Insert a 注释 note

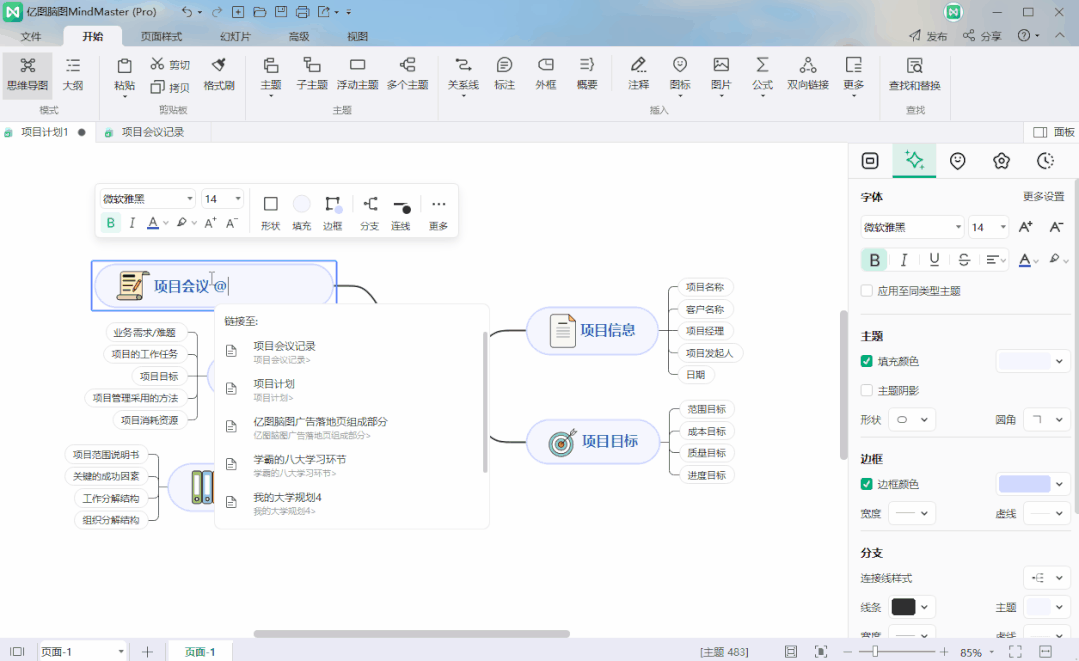[639, 74]
